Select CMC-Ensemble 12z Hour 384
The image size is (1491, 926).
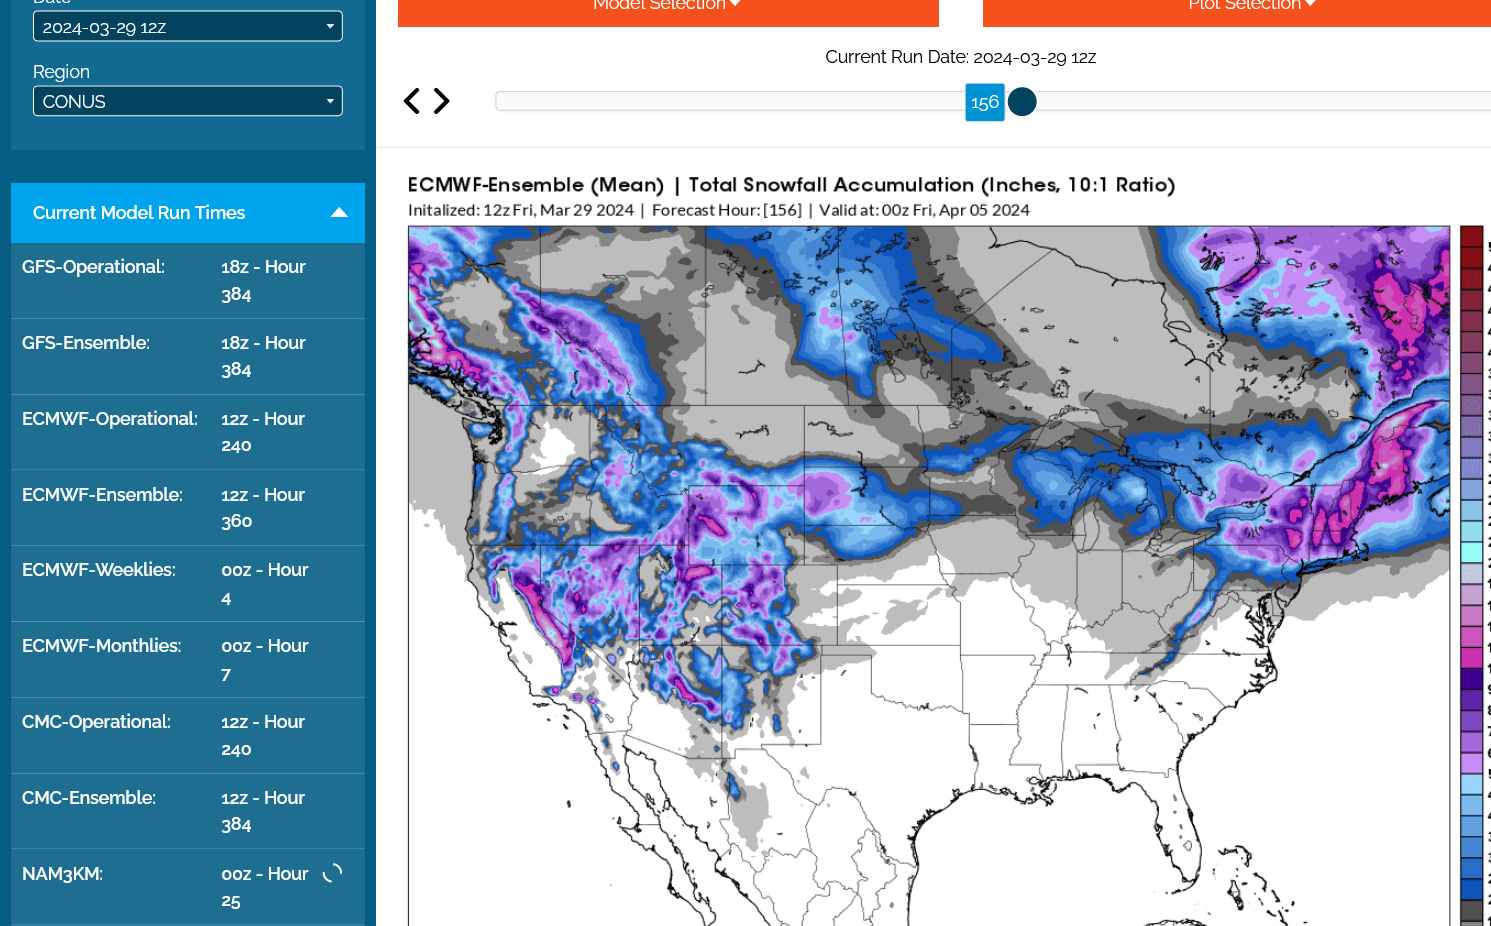(188, 811)
